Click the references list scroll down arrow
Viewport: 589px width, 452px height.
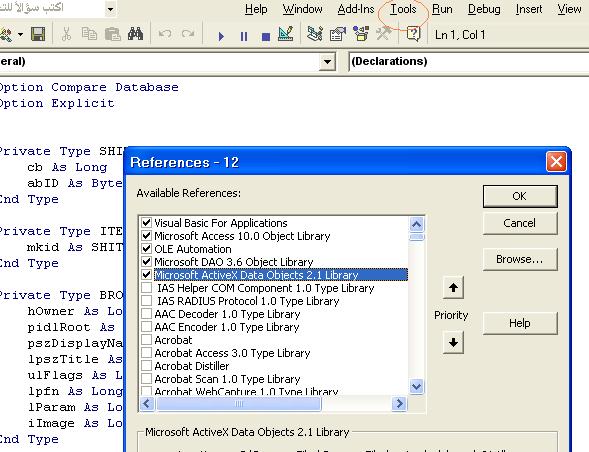pos(416,386)
